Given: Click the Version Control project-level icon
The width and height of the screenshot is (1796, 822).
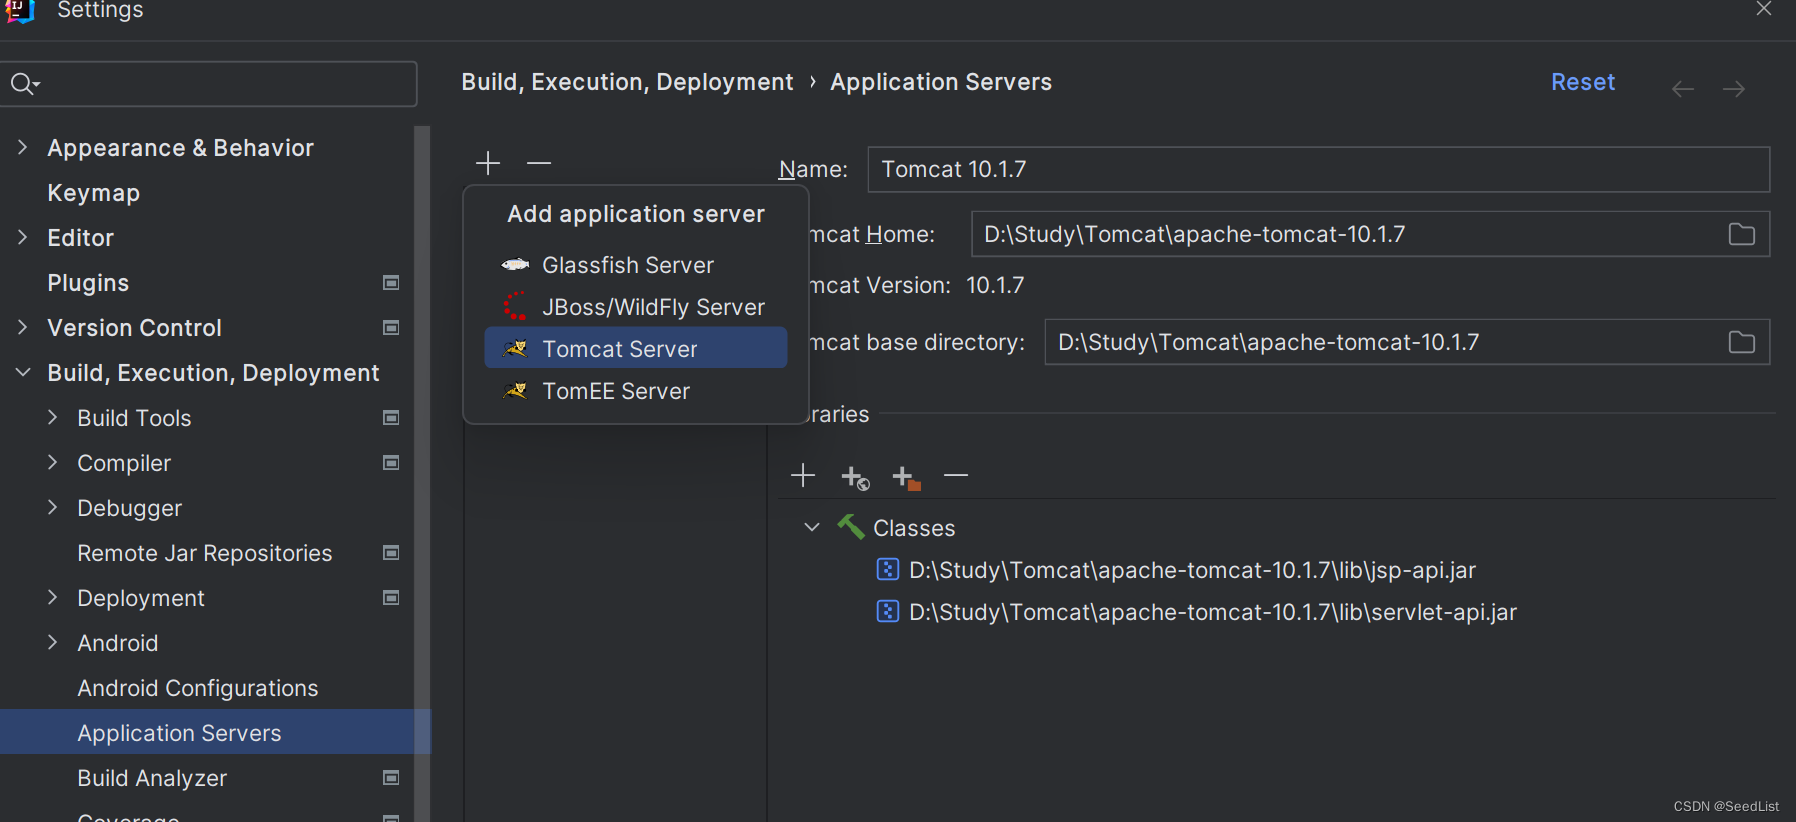Looking at the screenshot, I should point(391,328).
